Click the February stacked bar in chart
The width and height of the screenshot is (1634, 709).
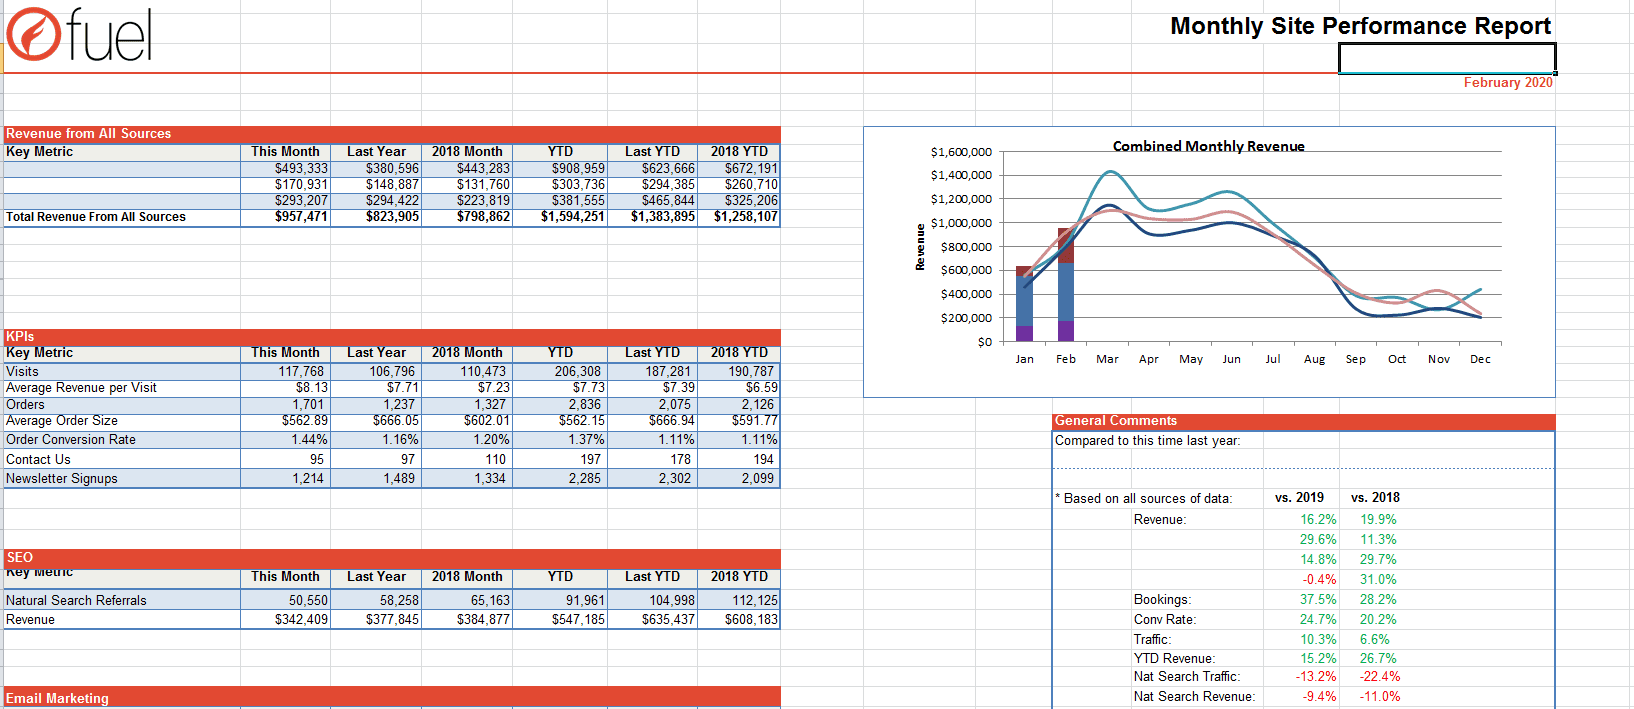click(1066, 285)
